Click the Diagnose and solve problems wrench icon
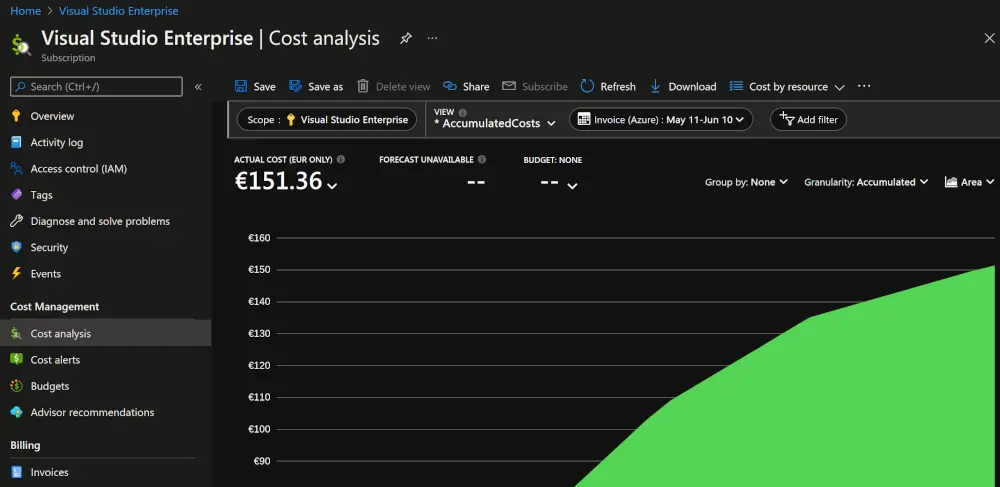1000x487 pixels. [x=17, y=221]
